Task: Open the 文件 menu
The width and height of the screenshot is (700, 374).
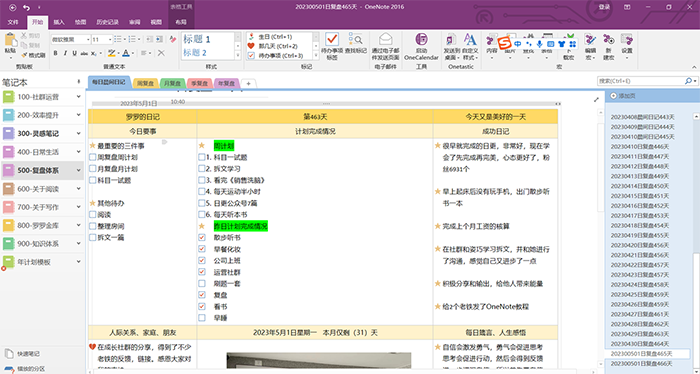Action: [13, 22]
